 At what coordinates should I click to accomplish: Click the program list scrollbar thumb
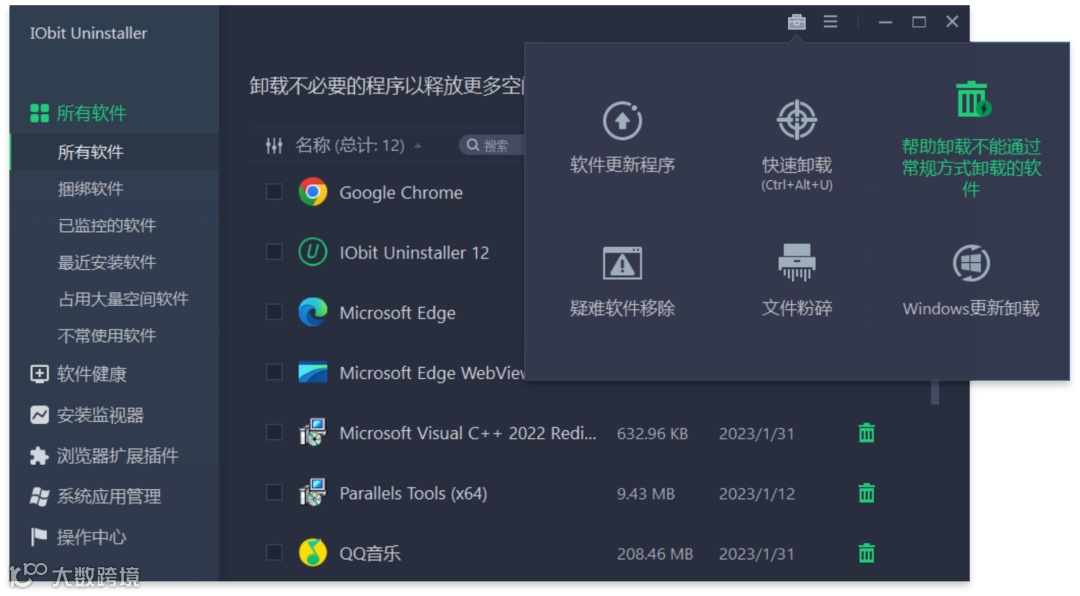coord(935,392)
